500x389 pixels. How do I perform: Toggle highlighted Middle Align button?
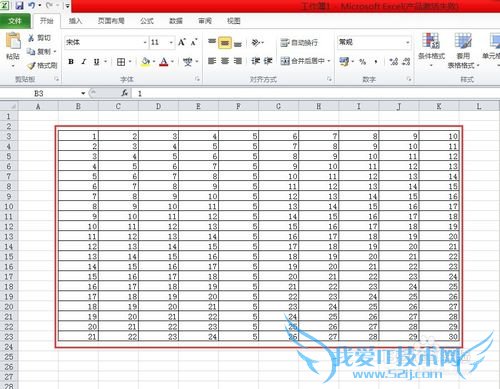pyautogui.click(x=225, y=43)
